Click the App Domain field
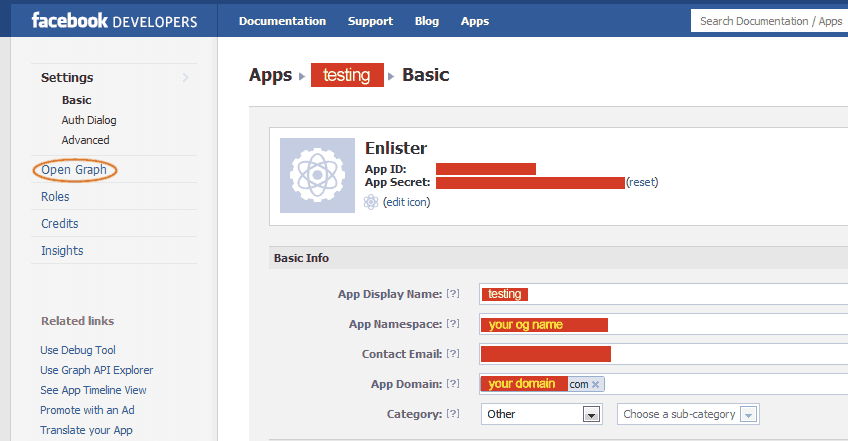848x441 pixels. pyautogui.click(x=664, y=384)
